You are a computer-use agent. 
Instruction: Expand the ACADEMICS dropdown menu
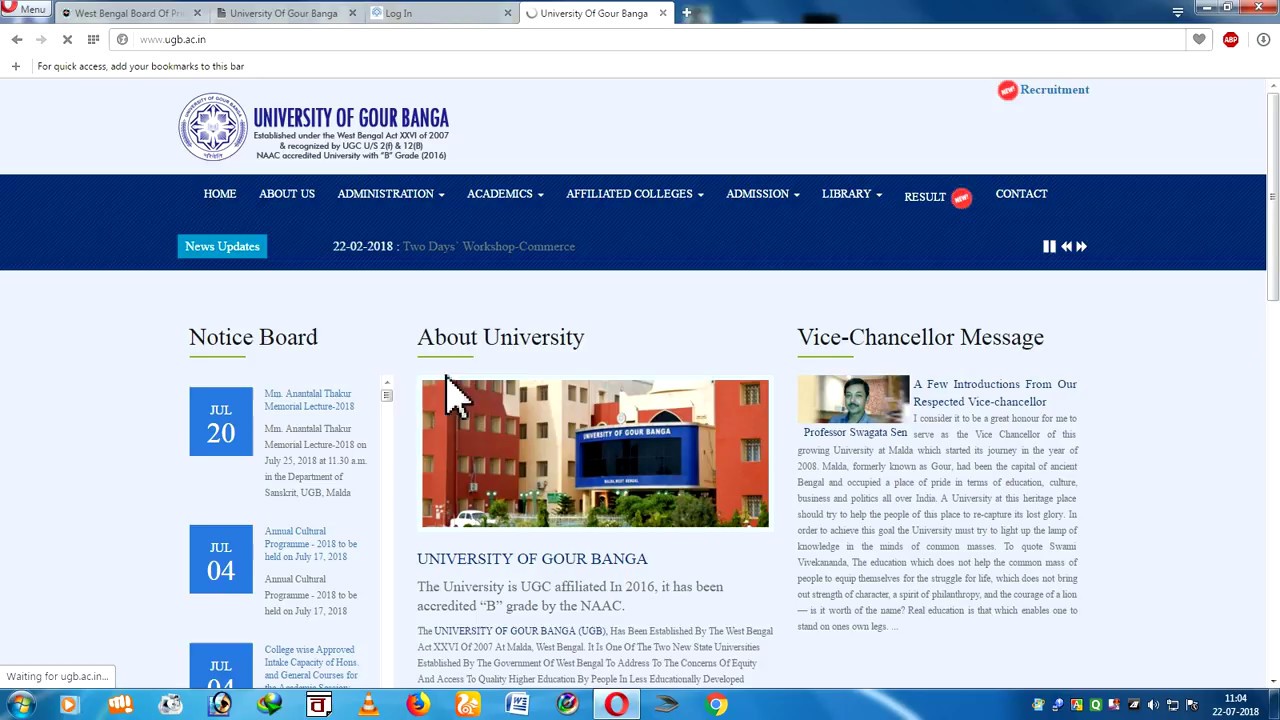(x=505, y=194)
